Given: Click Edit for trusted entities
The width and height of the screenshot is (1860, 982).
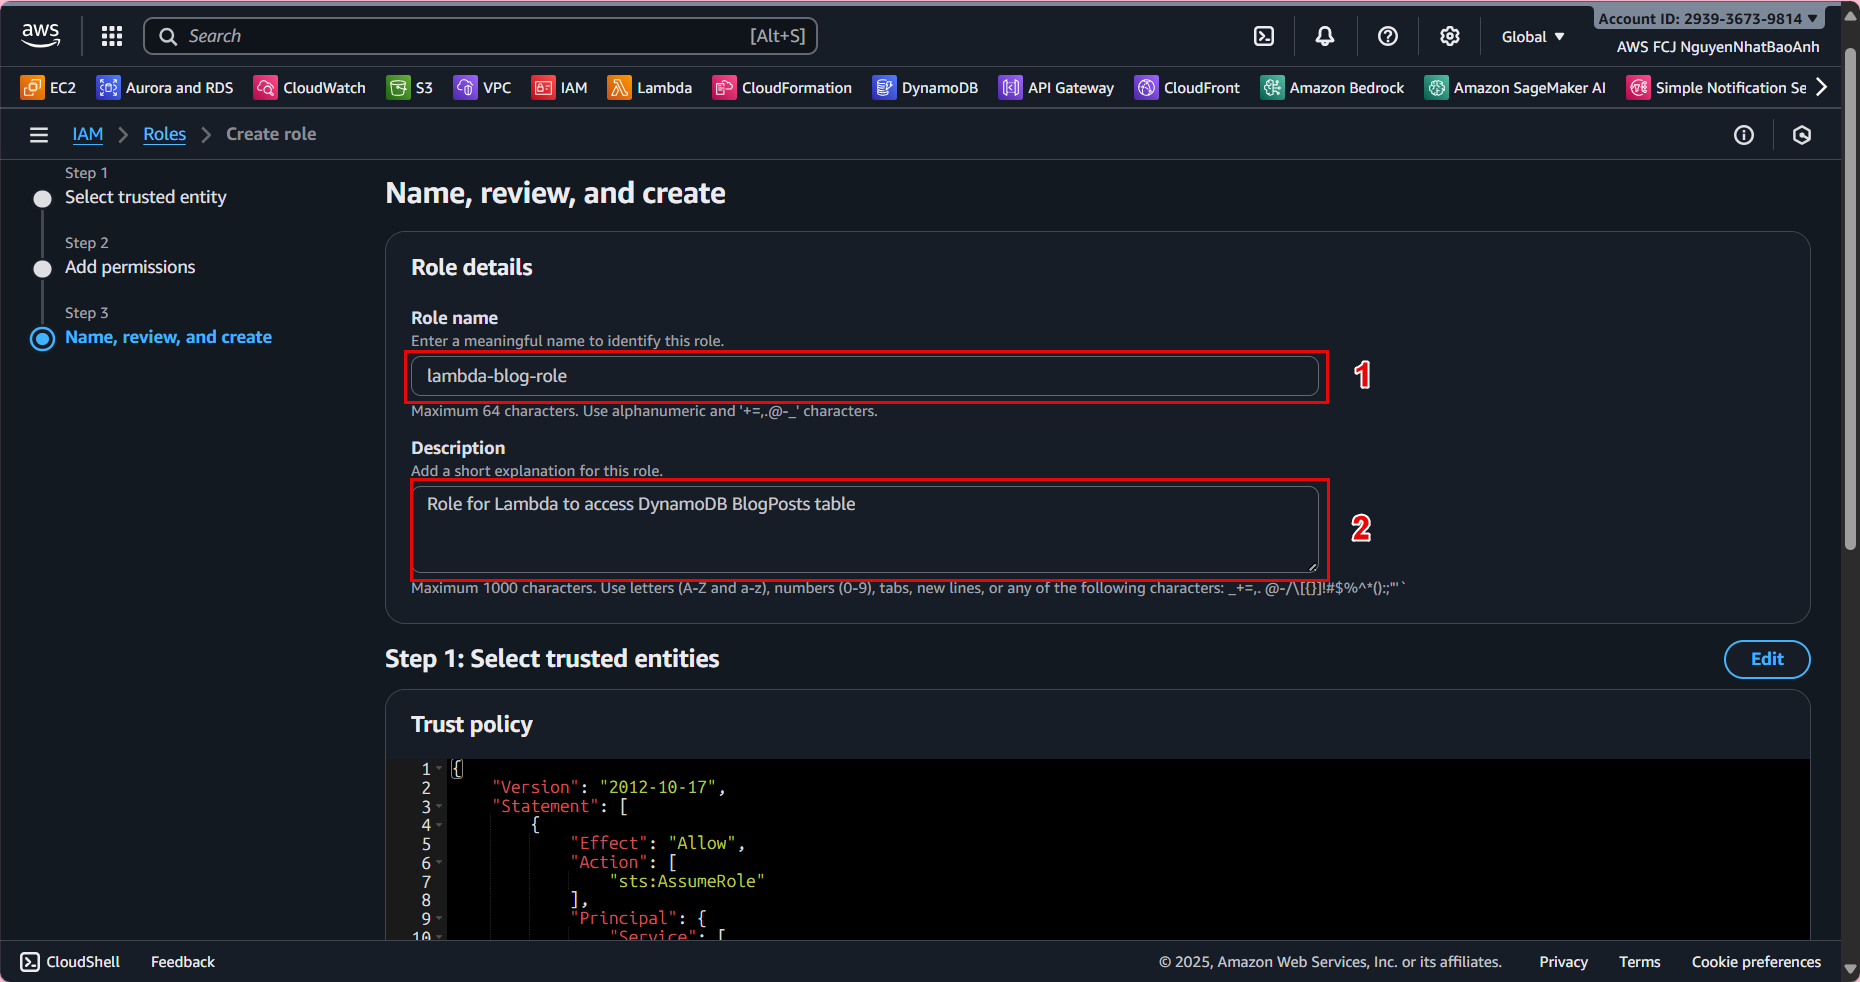Looking at the screenshot, I should 1766,659.
